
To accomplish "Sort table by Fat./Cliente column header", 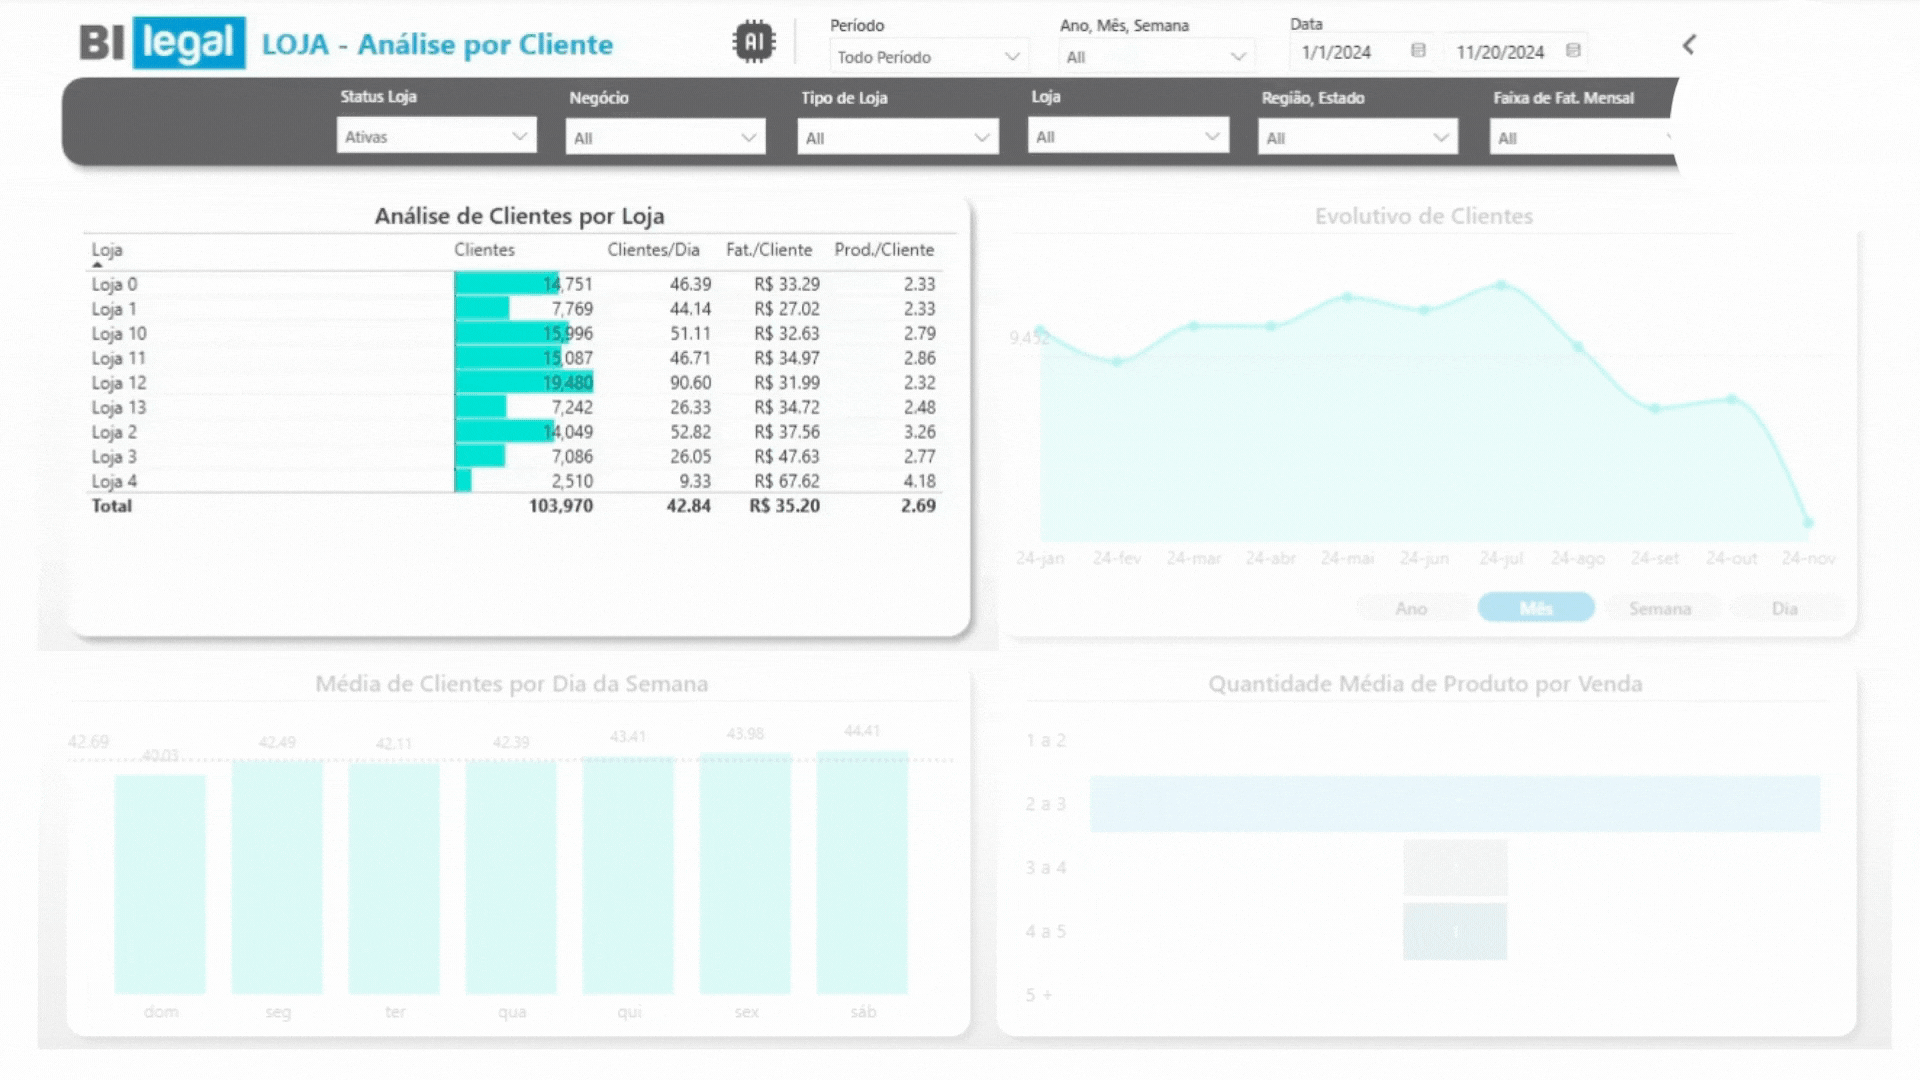I will (768, 250).
